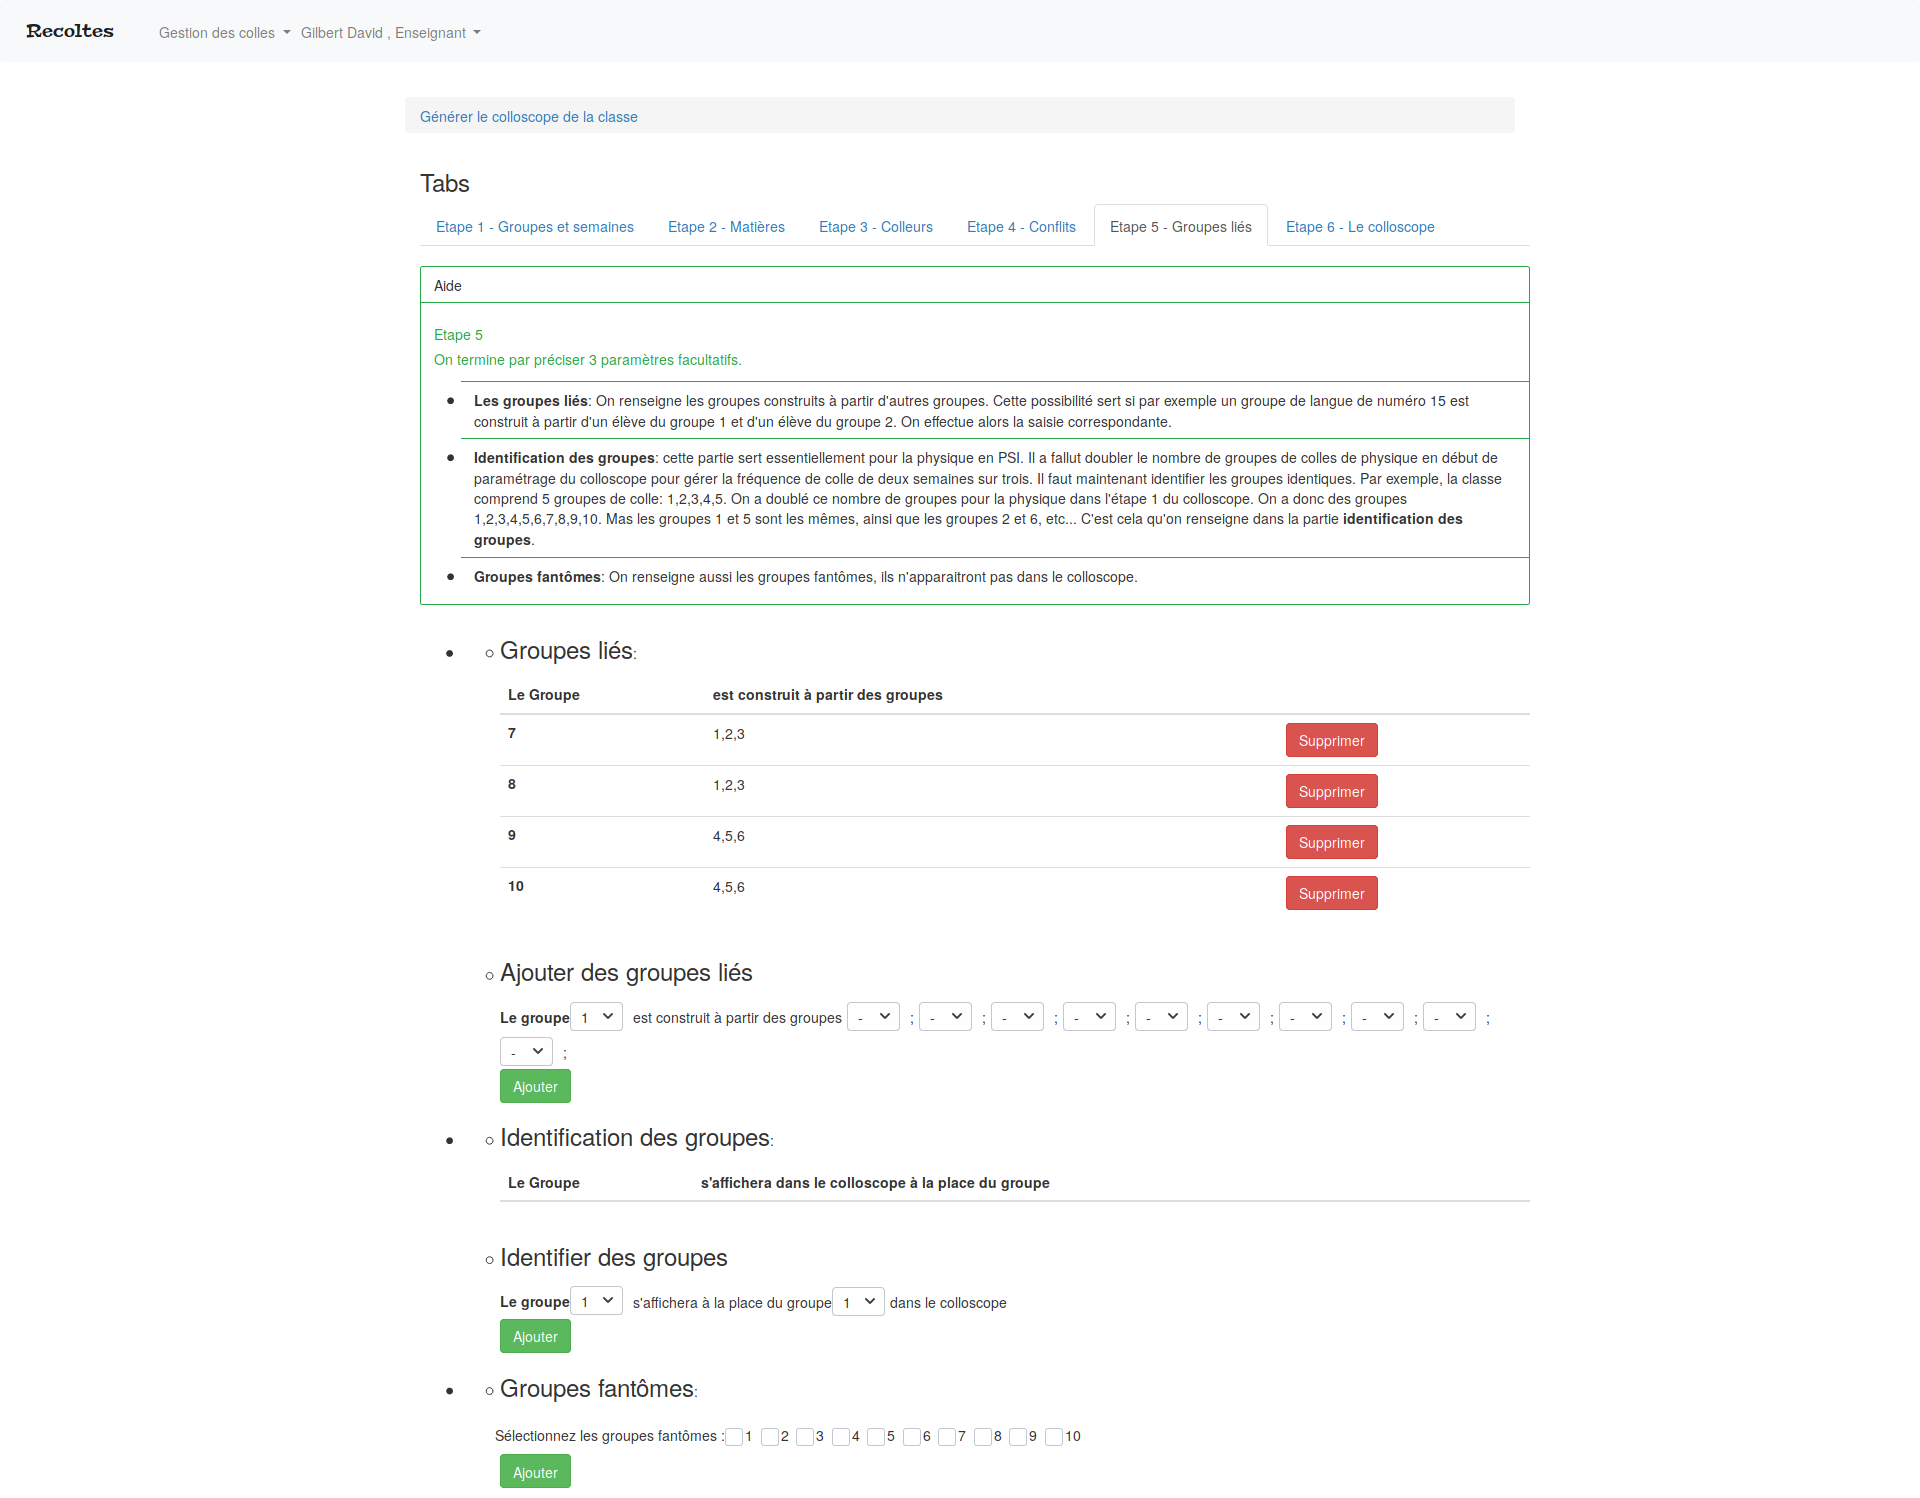Click Ajouter under Identifier des groupes
Image resolution: width=1920 pixels, height=1498 pixels.
pos(535,1337)
